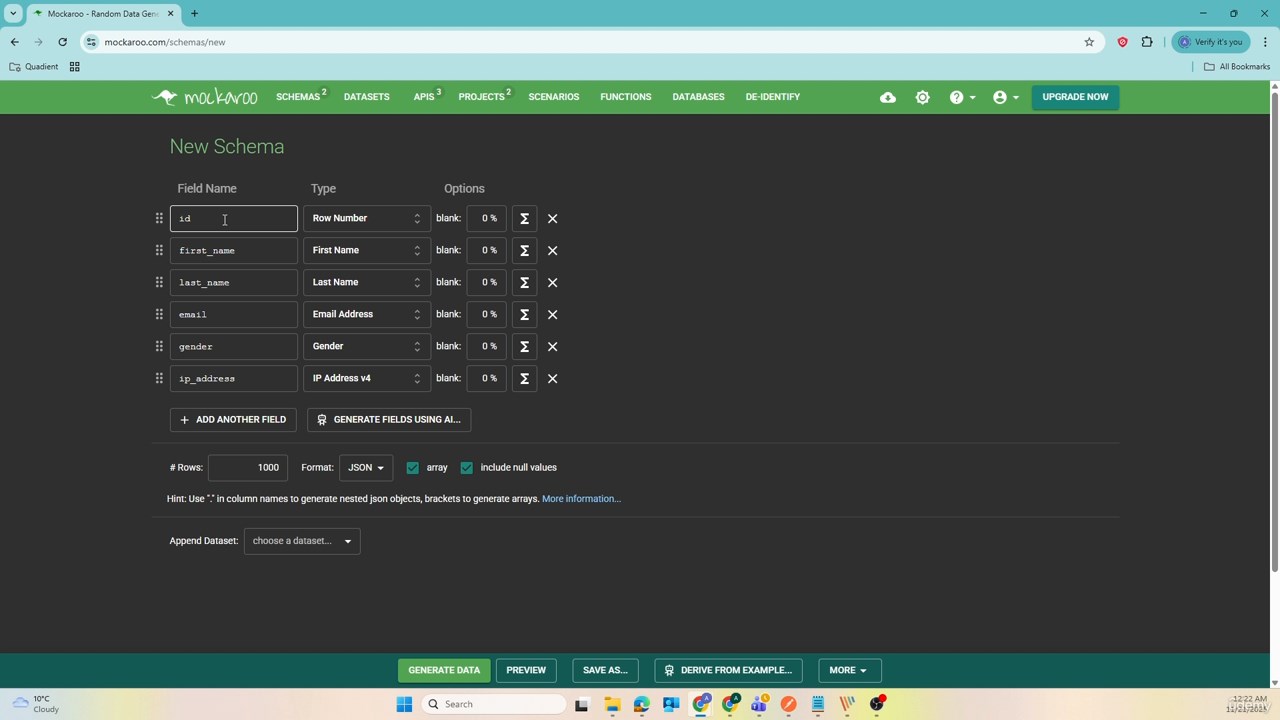This screenshot has width=1280, height=720.
Task: Click Add Another Field button
Action: coord(233,419)
